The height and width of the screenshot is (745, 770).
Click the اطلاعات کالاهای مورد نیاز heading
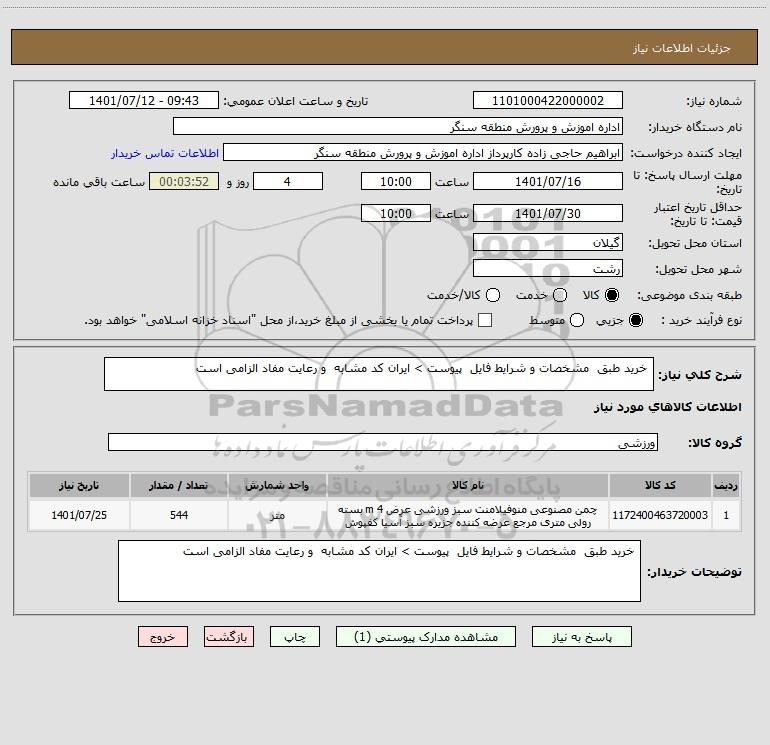[x=667, y=407]
